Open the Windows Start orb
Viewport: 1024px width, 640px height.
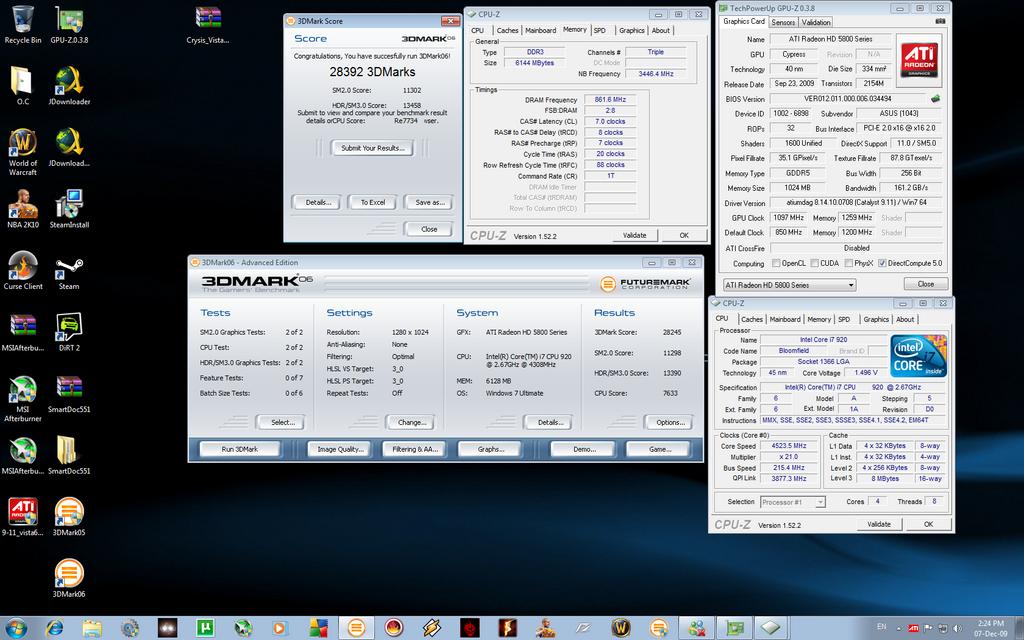click(x=16, y=628)
